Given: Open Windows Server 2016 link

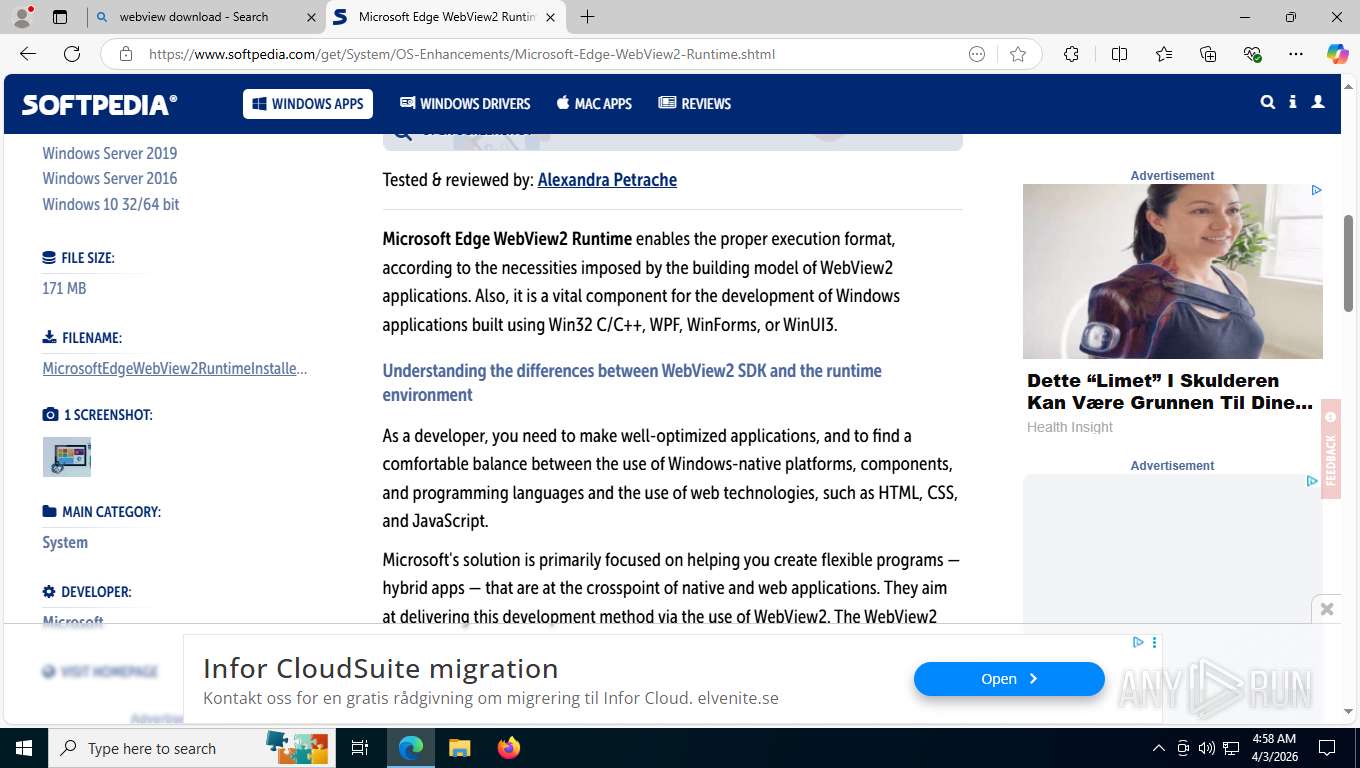Looking at the screenshot, I should point(110,178).
